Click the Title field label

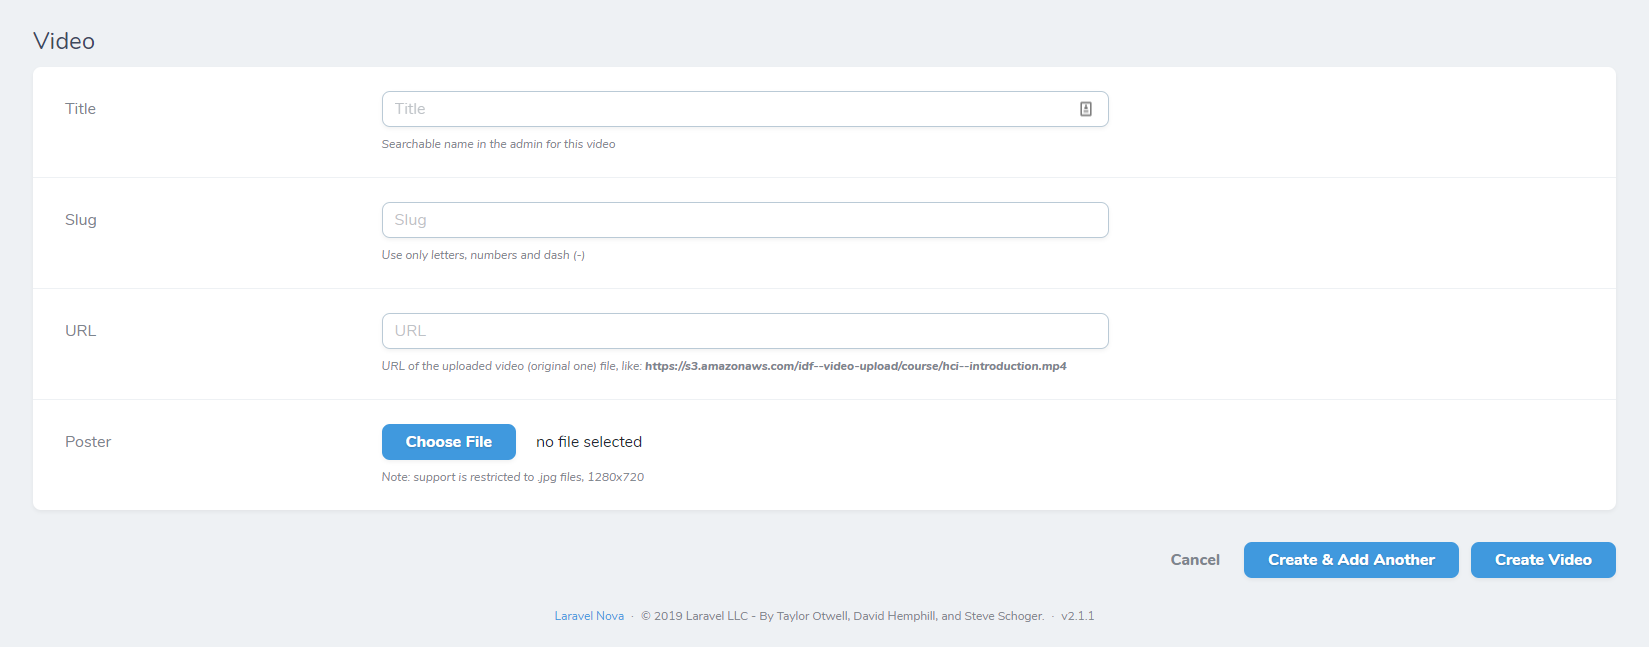tap(81, 109)
